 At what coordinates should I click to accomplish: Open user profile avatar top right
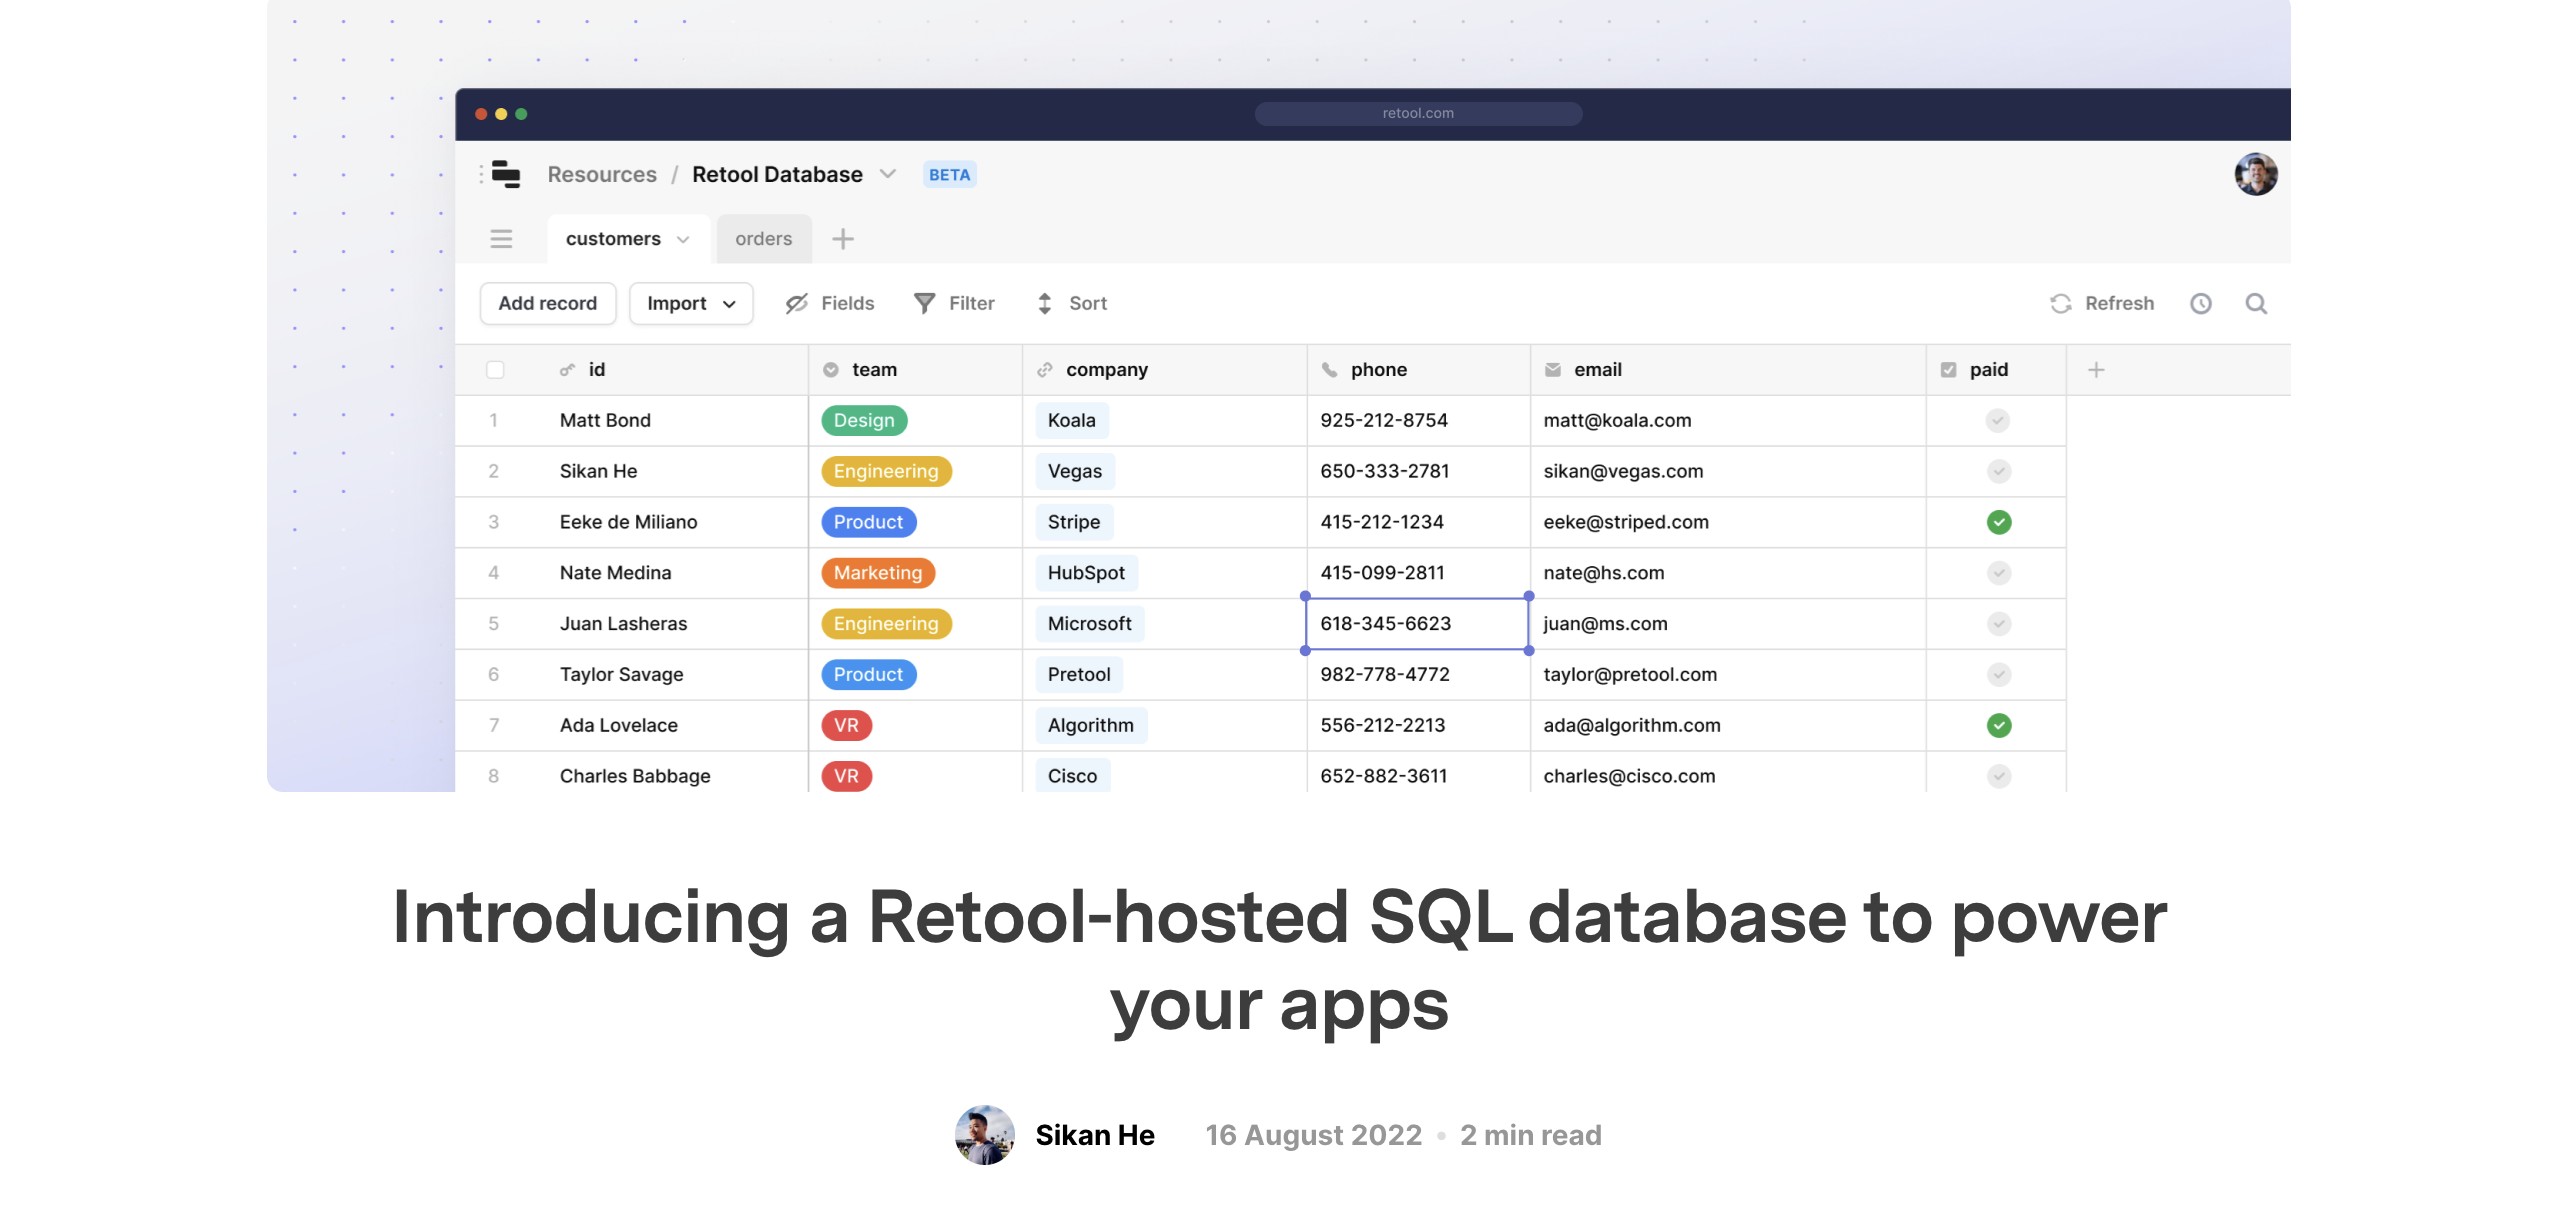(x=2256, y=174)
